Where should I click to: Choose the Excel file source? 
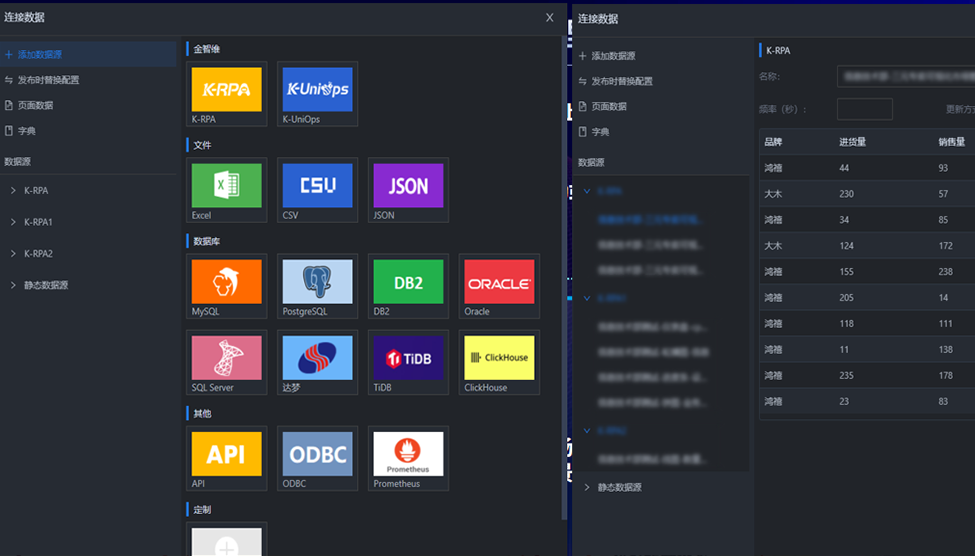[x=226, y=190]
